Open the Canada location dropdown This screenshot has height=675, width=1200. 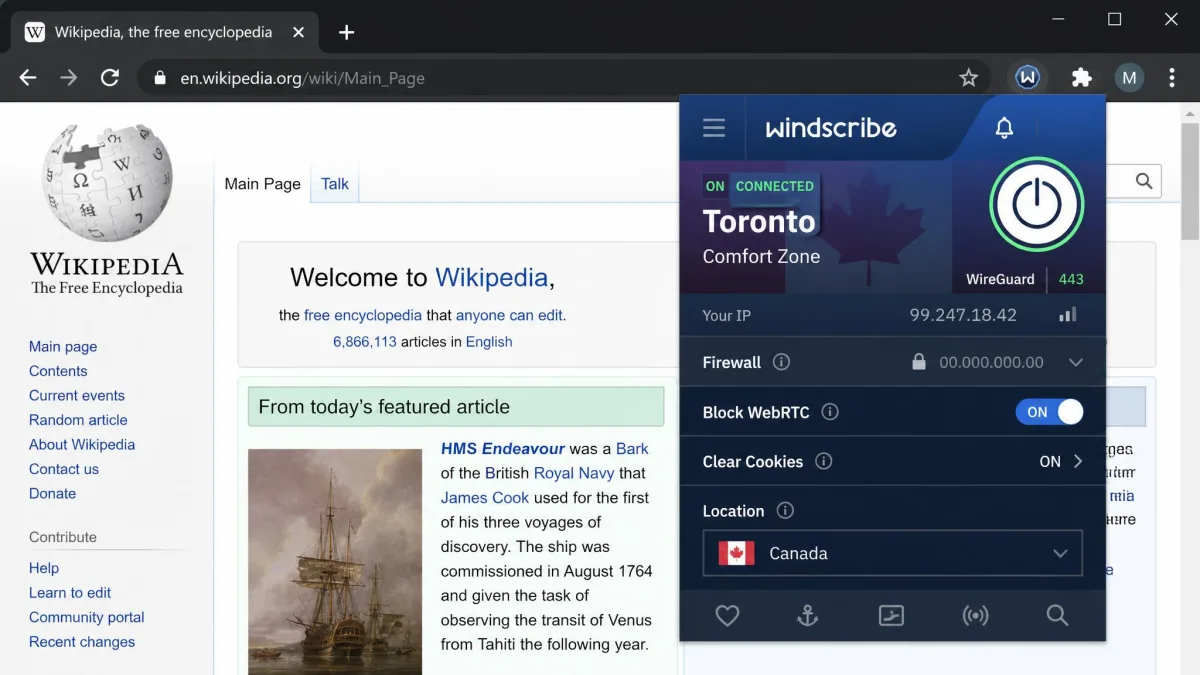[x=892, y=553]
